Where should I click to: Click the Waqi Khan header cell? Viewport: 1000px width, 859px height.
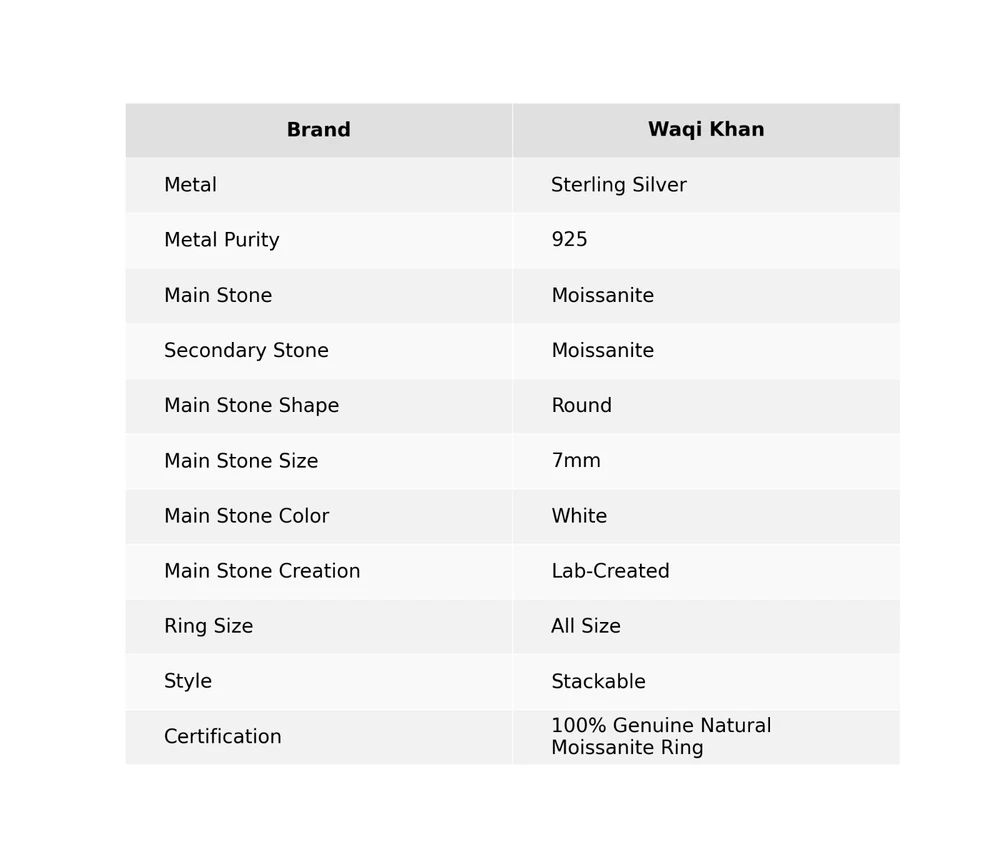[x=705, y=130]
